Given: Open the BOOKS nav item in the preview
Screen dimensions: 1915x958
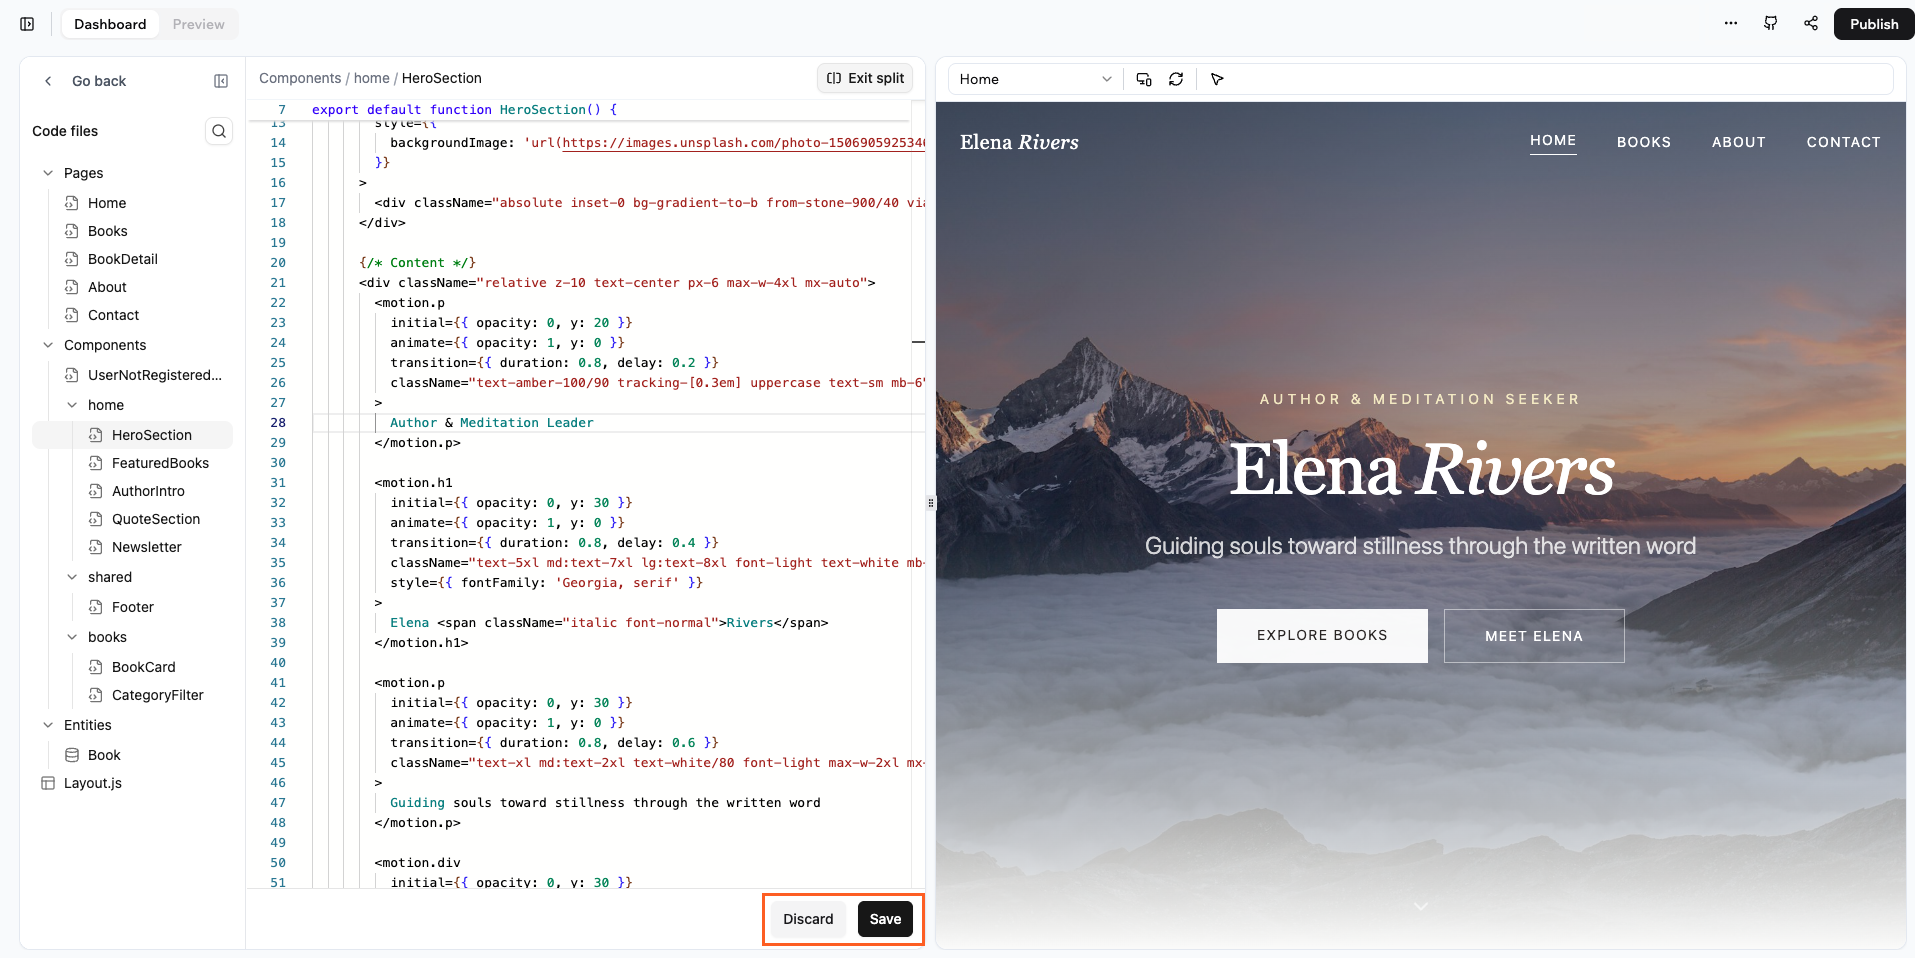Looking at the screenshot, I should pos(1643,142).
